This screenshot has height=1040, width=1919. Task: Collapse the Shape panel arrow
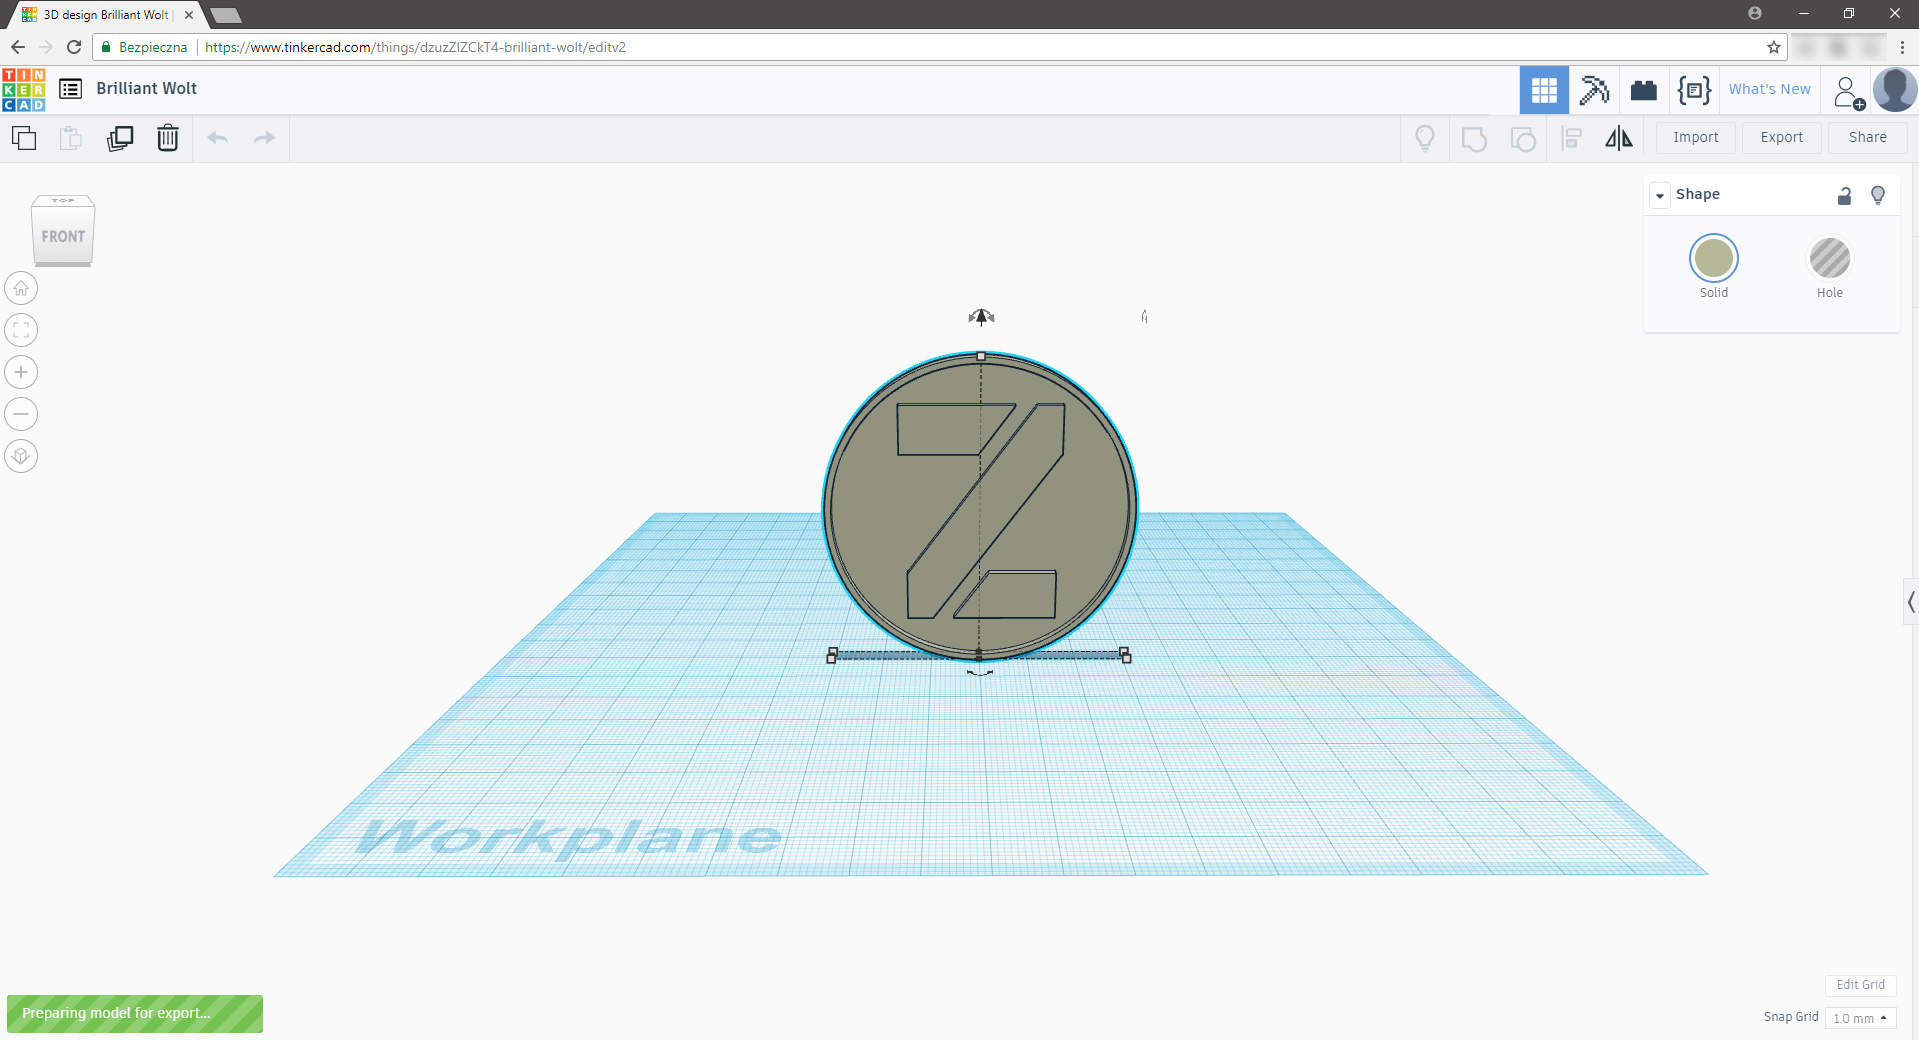point(1660,195)
